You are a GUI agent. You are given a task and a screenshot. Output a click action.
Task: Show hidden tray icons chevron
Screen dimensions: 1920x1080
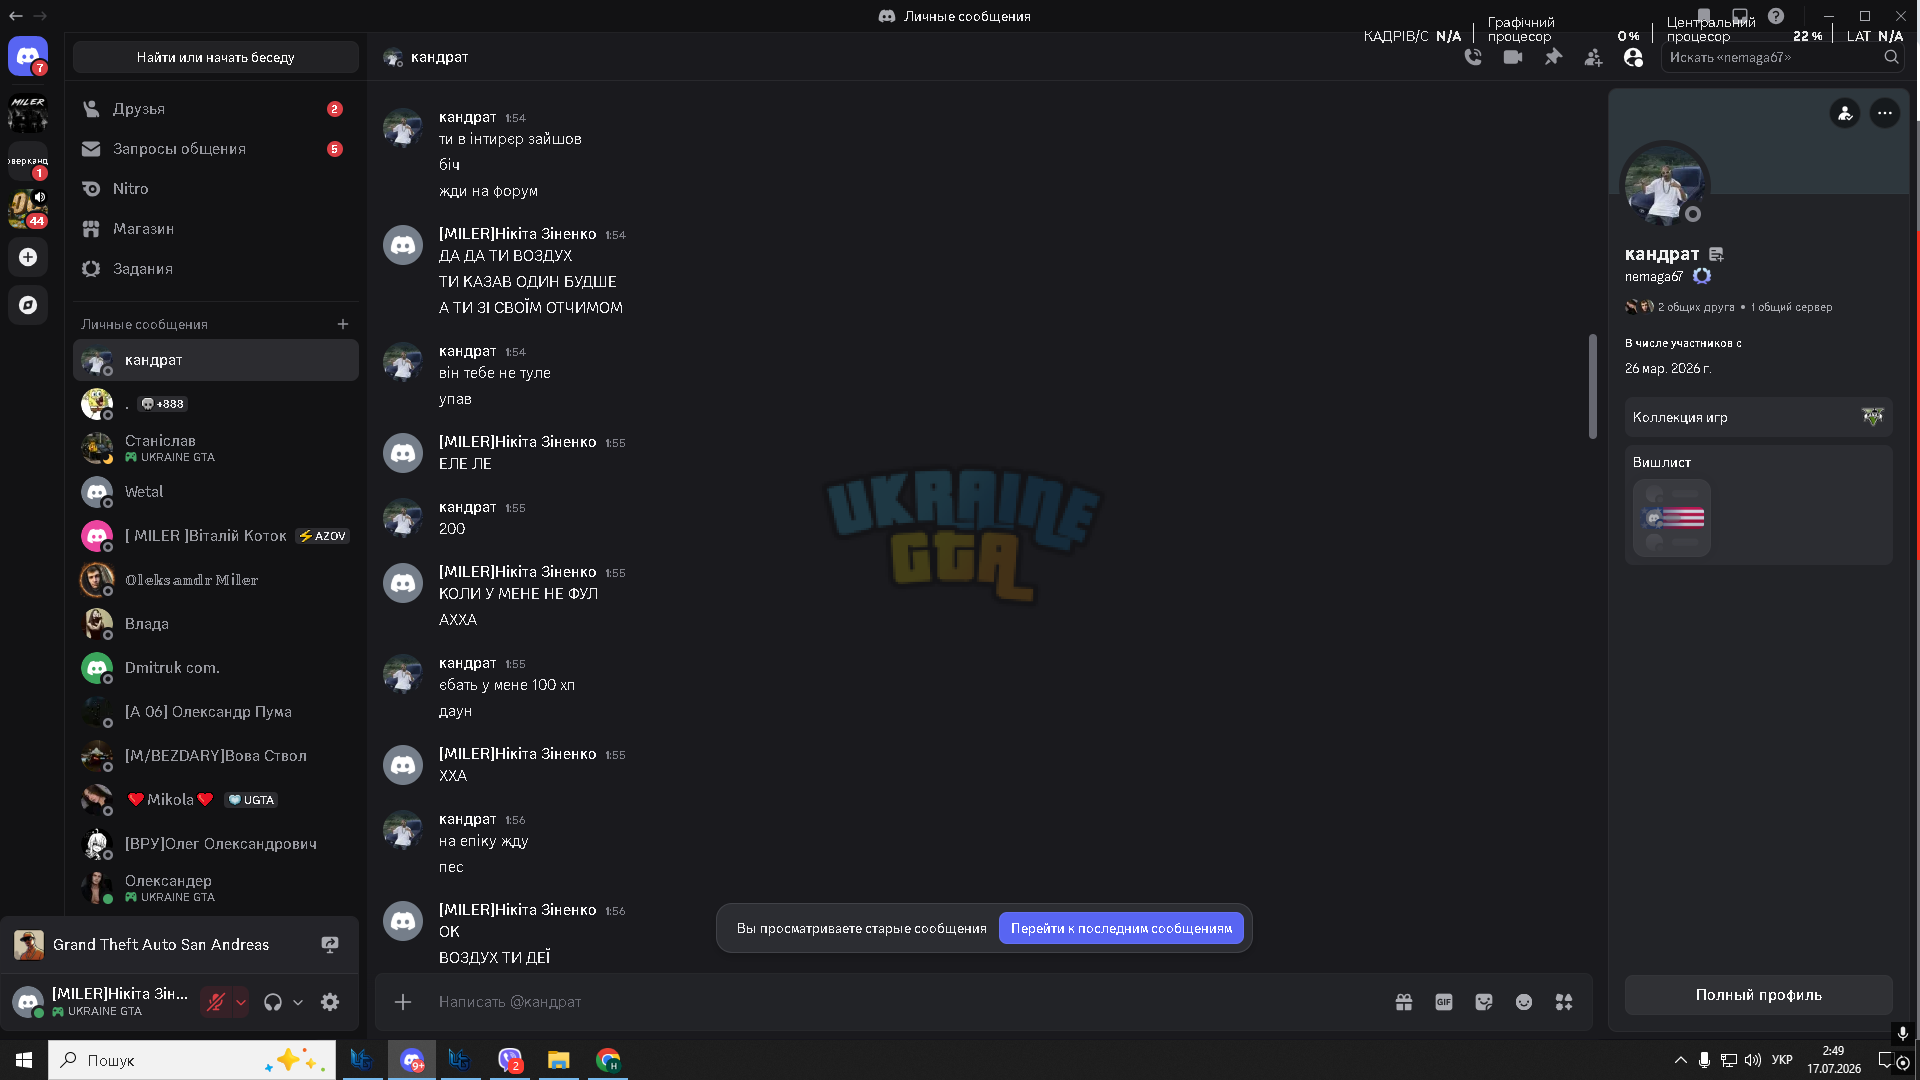click(x=1681, y=1060)
